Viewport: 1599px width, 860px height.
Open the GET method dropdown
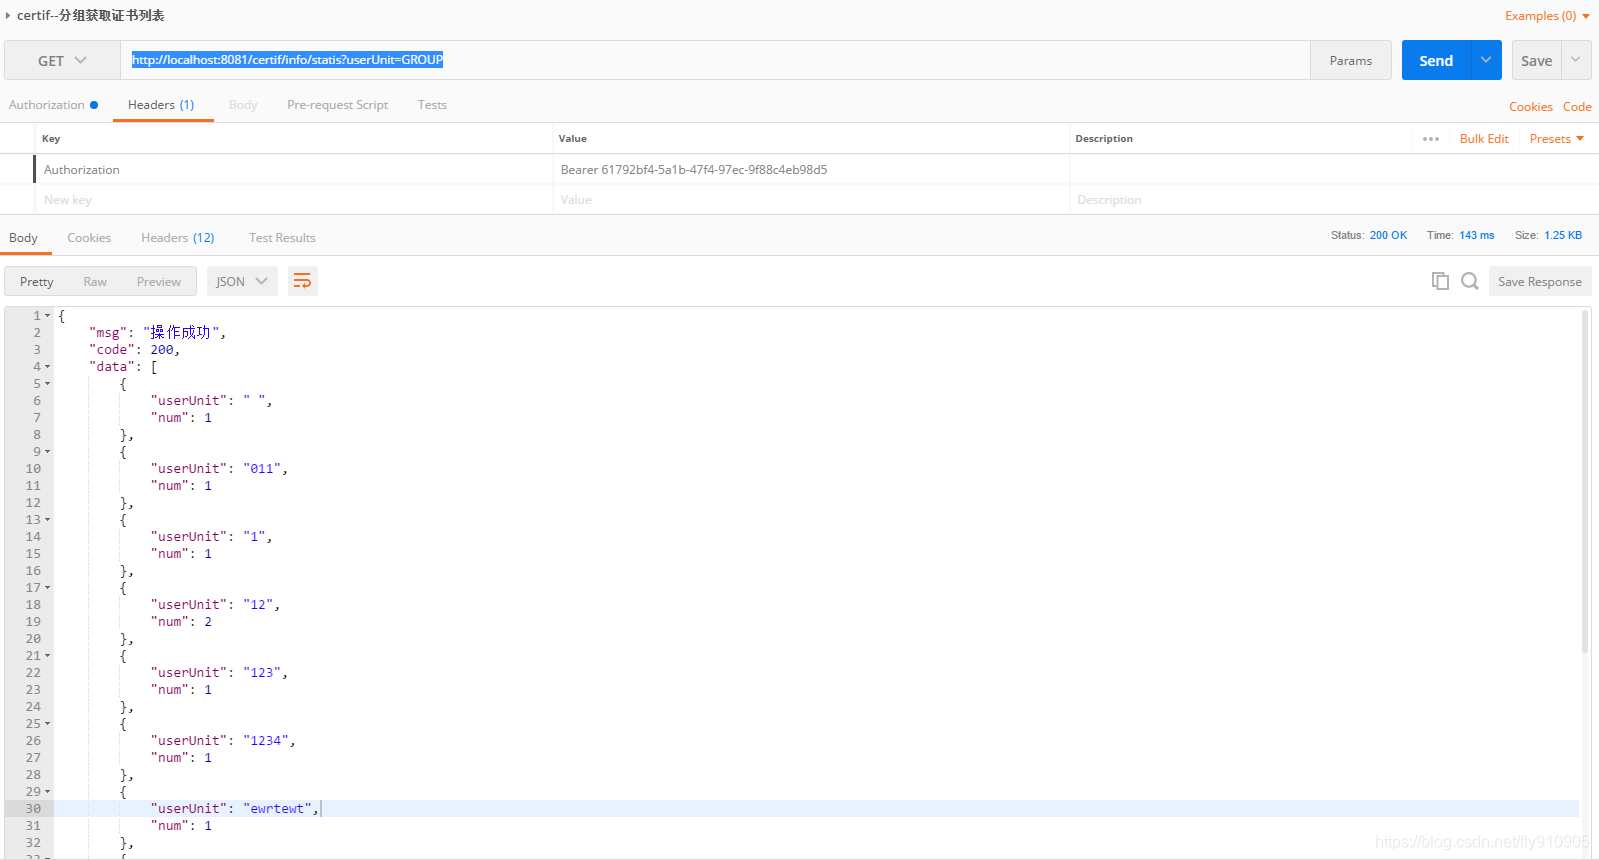(x=62, y=60)
